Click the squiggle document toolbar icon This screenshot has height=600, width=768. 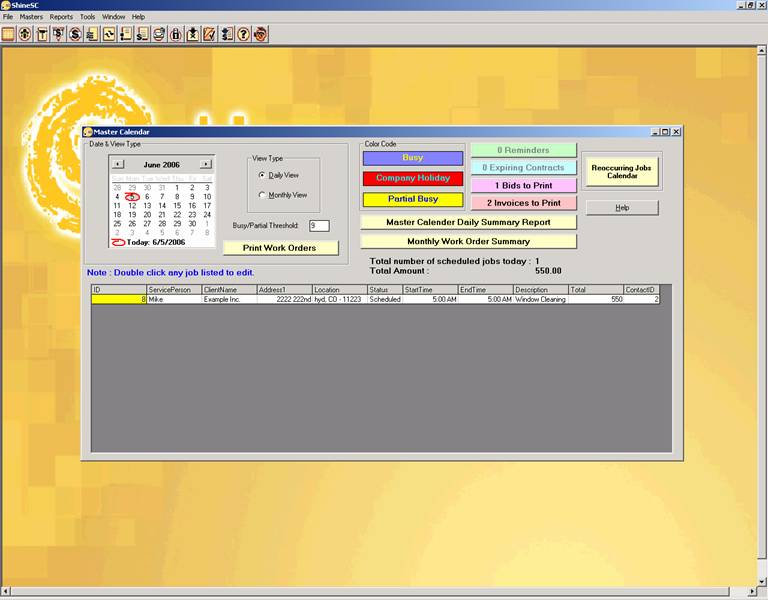click(x=109, y=34)
